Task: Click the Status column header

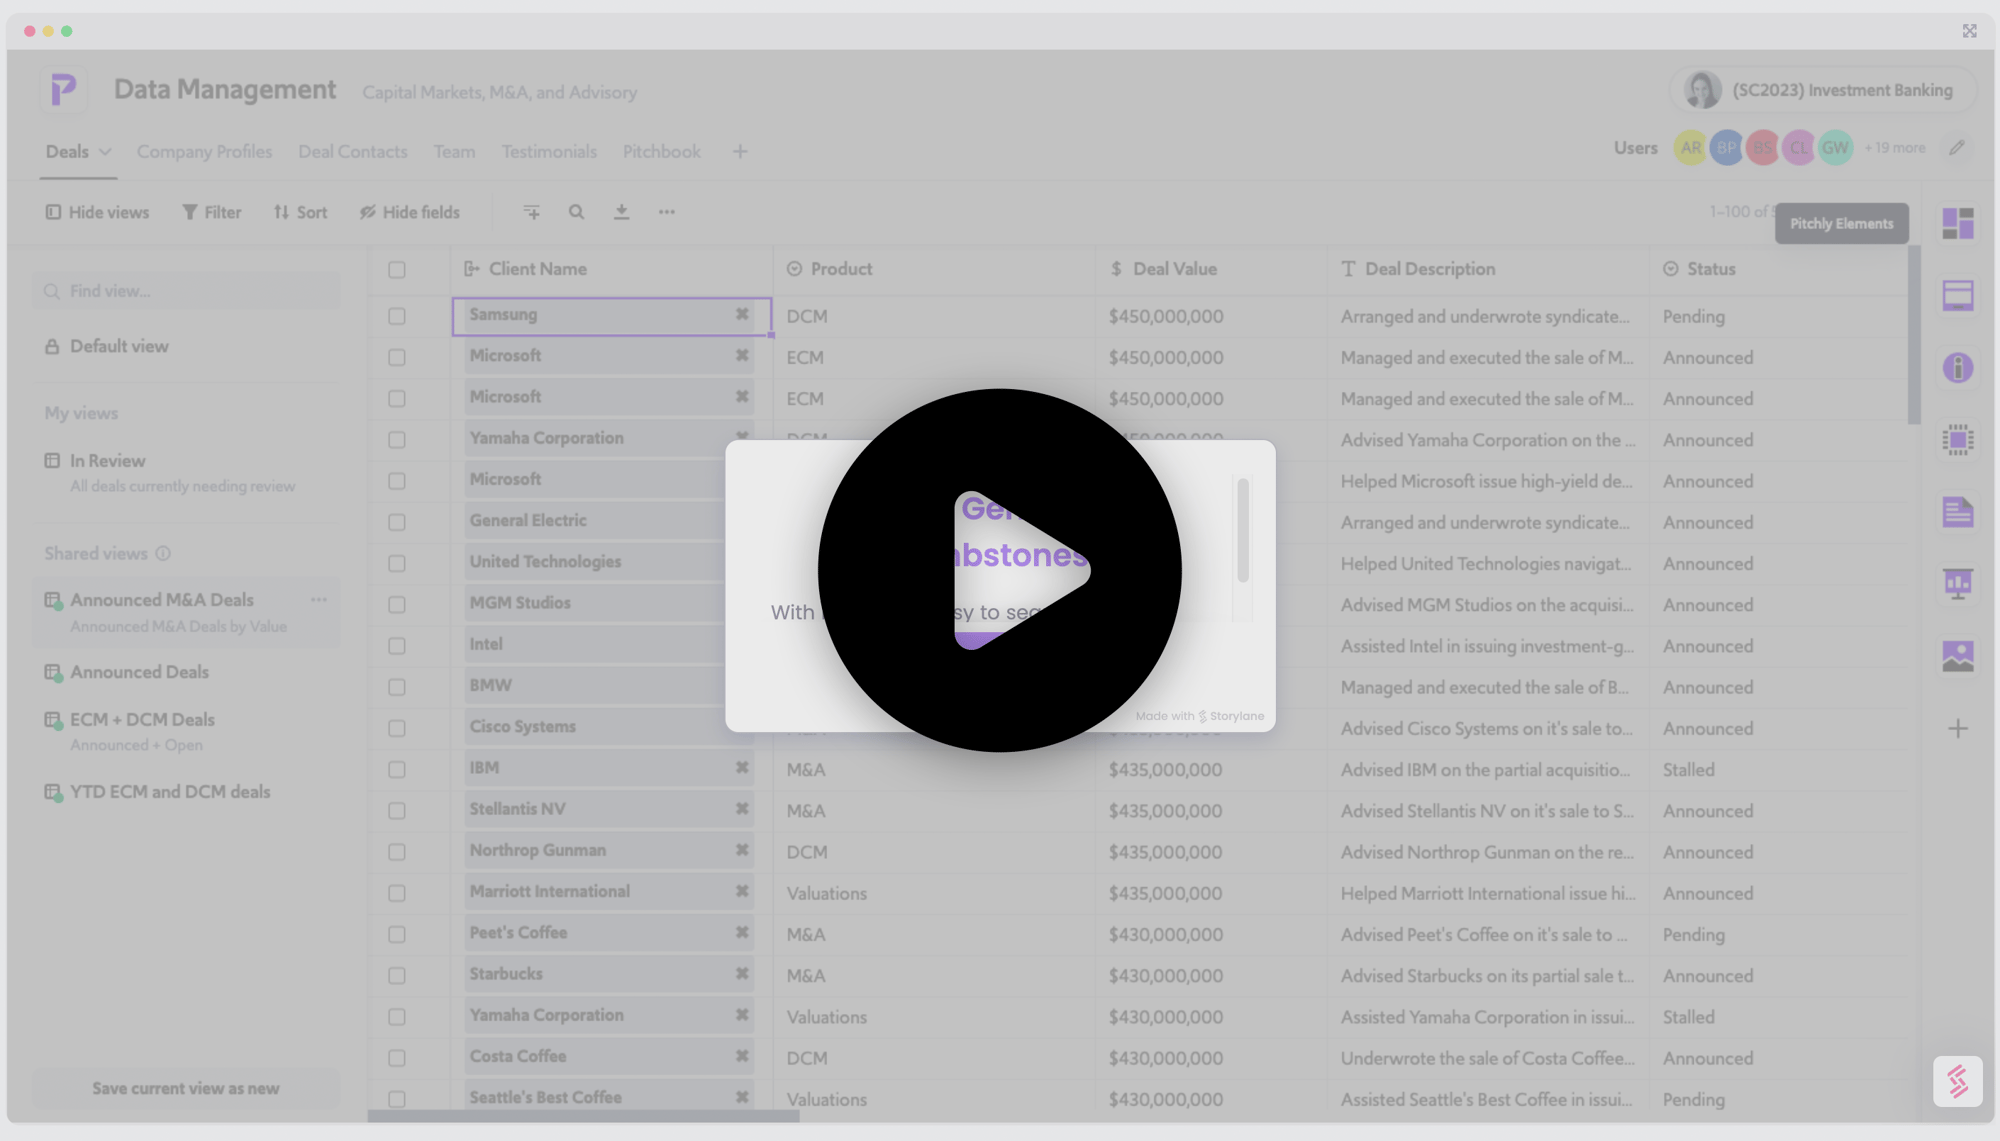Action: pyautogui.click(x=1778, y=269)
